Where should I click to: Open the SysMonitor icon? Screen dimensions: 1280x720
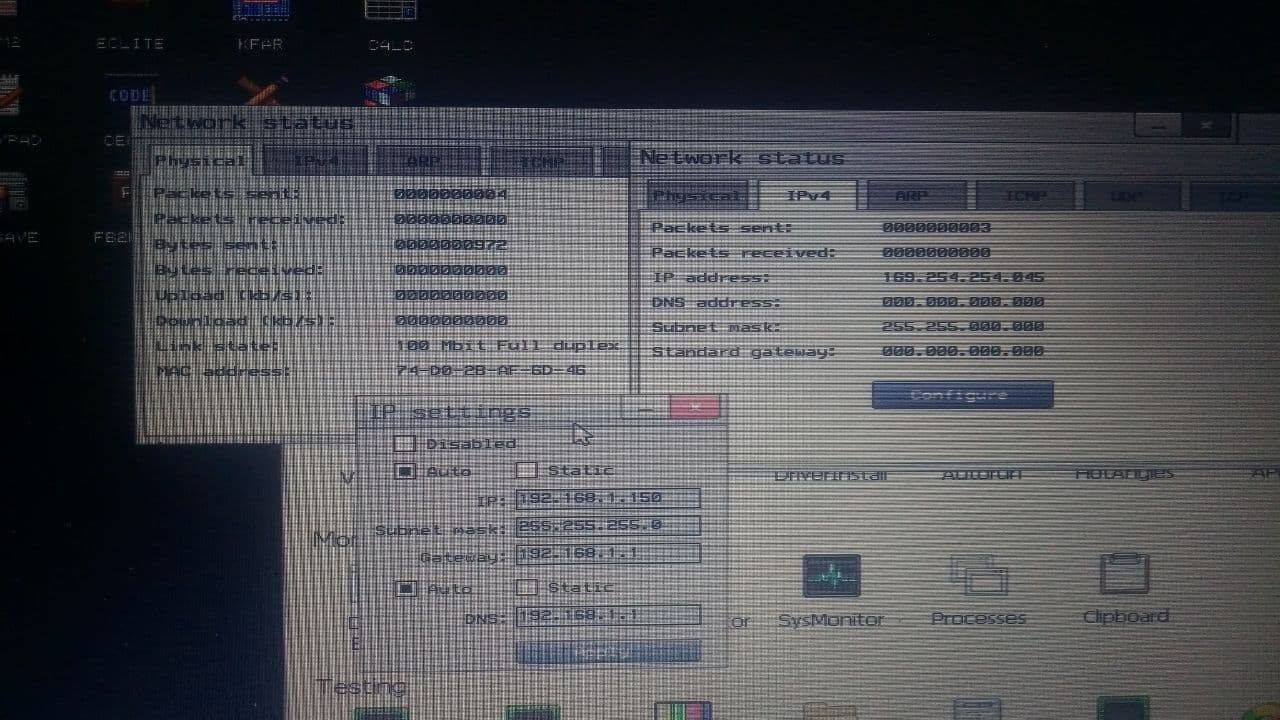[831, 576]
